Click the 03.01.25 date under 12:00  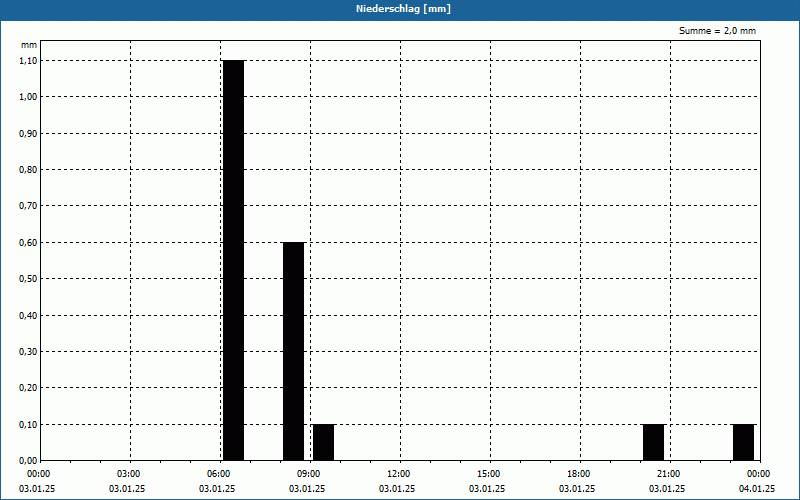point(397,489)
